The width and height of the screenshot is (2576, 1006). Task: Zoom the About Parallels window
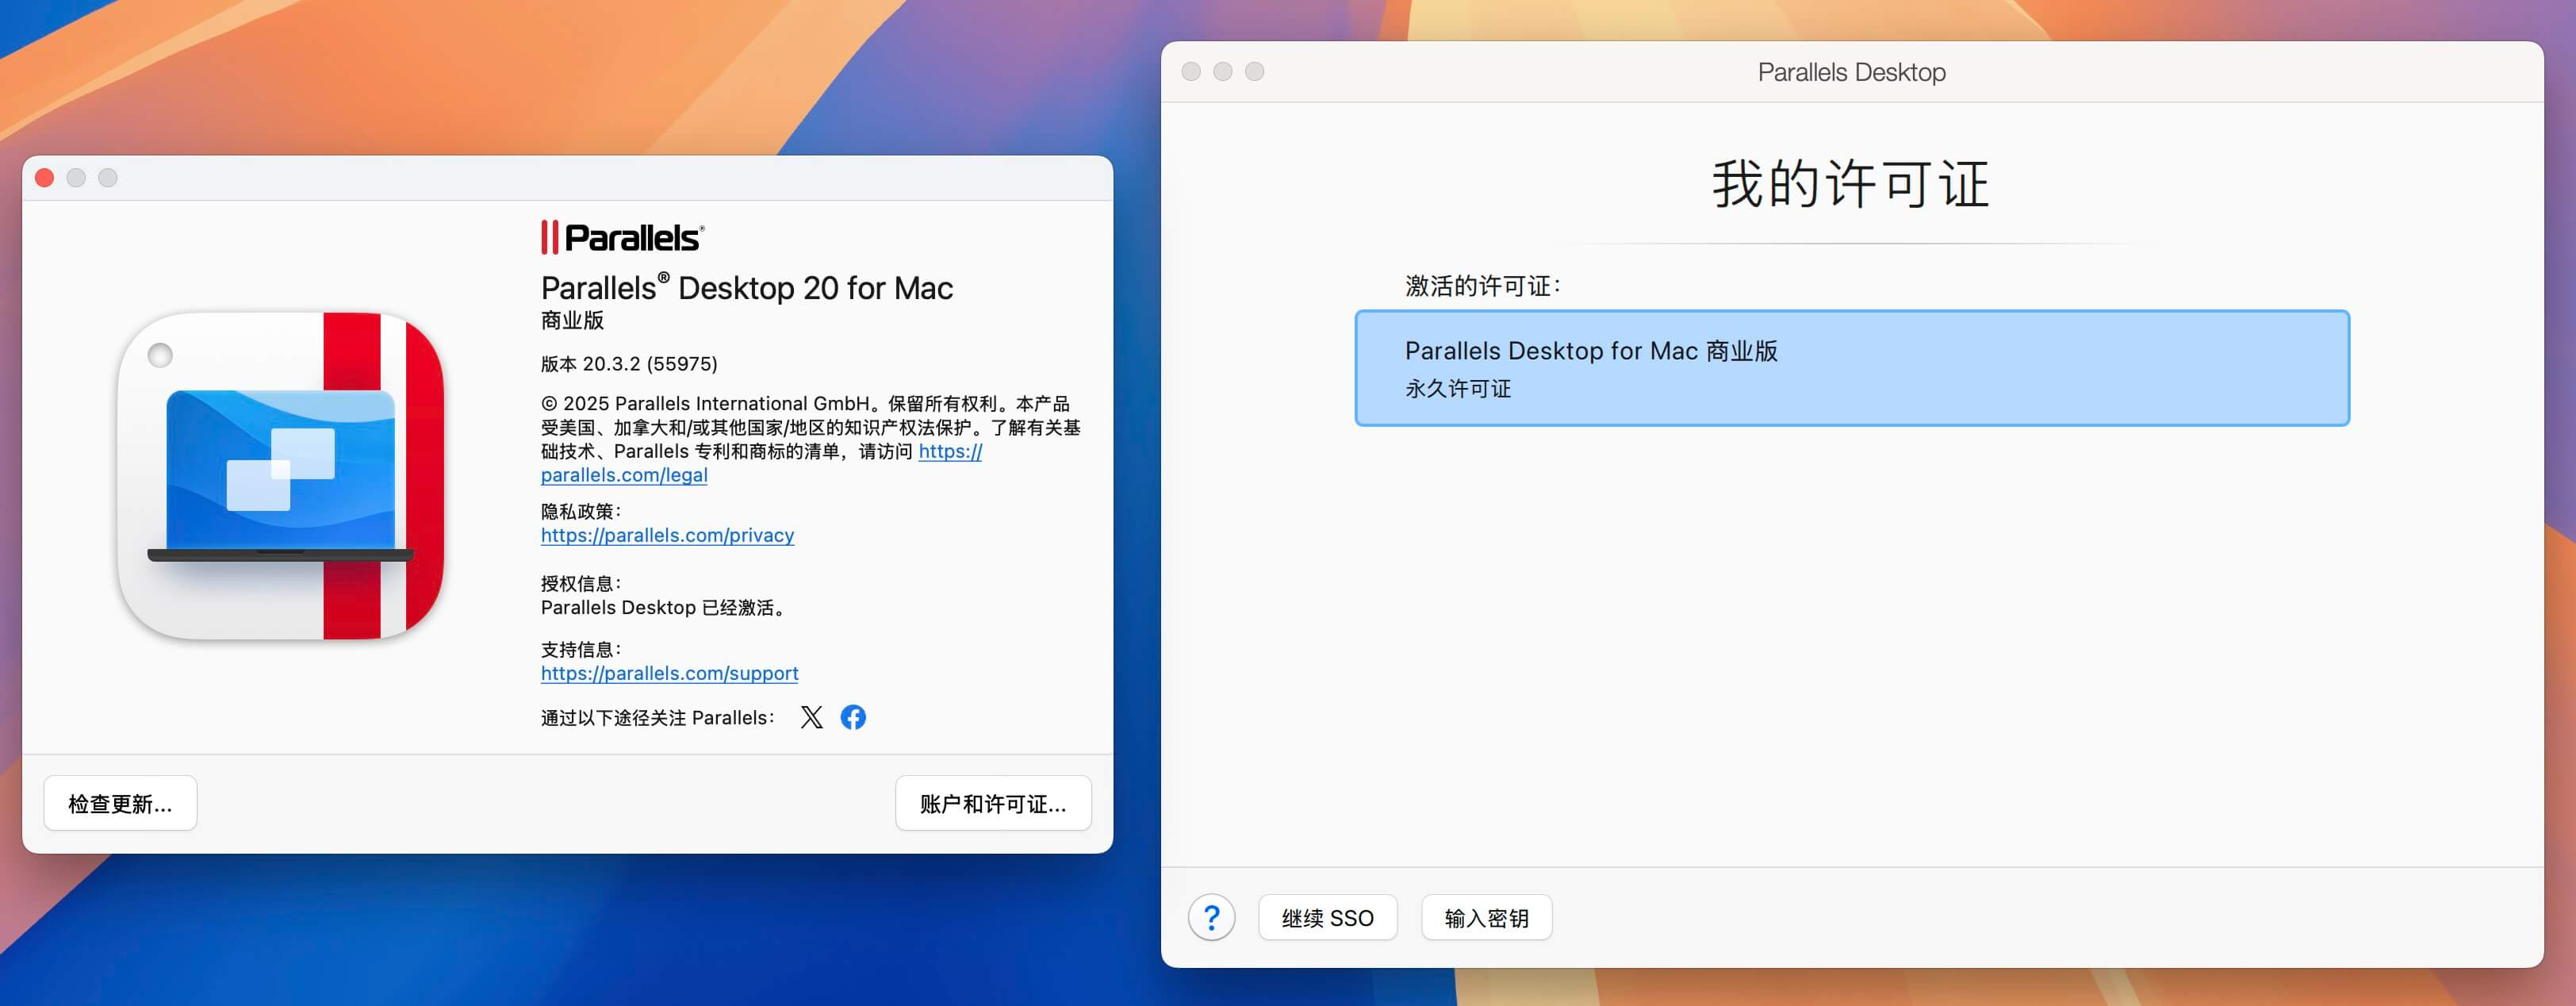[108, 178]
